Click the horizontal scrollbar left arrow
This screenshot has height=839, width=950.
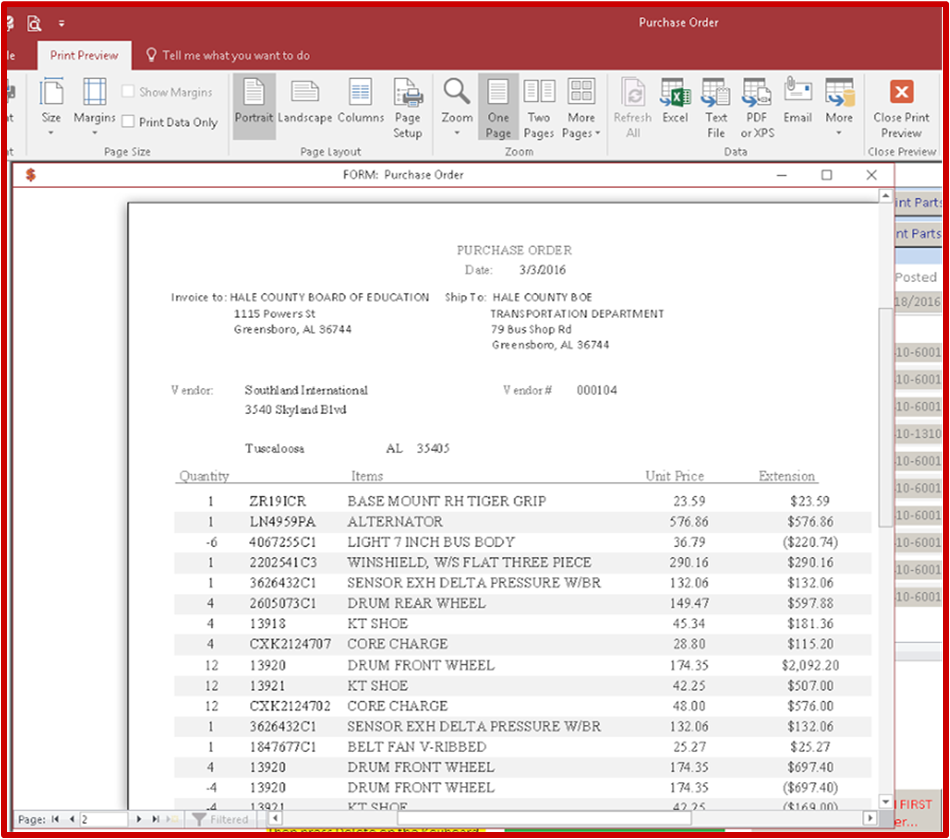275,818
